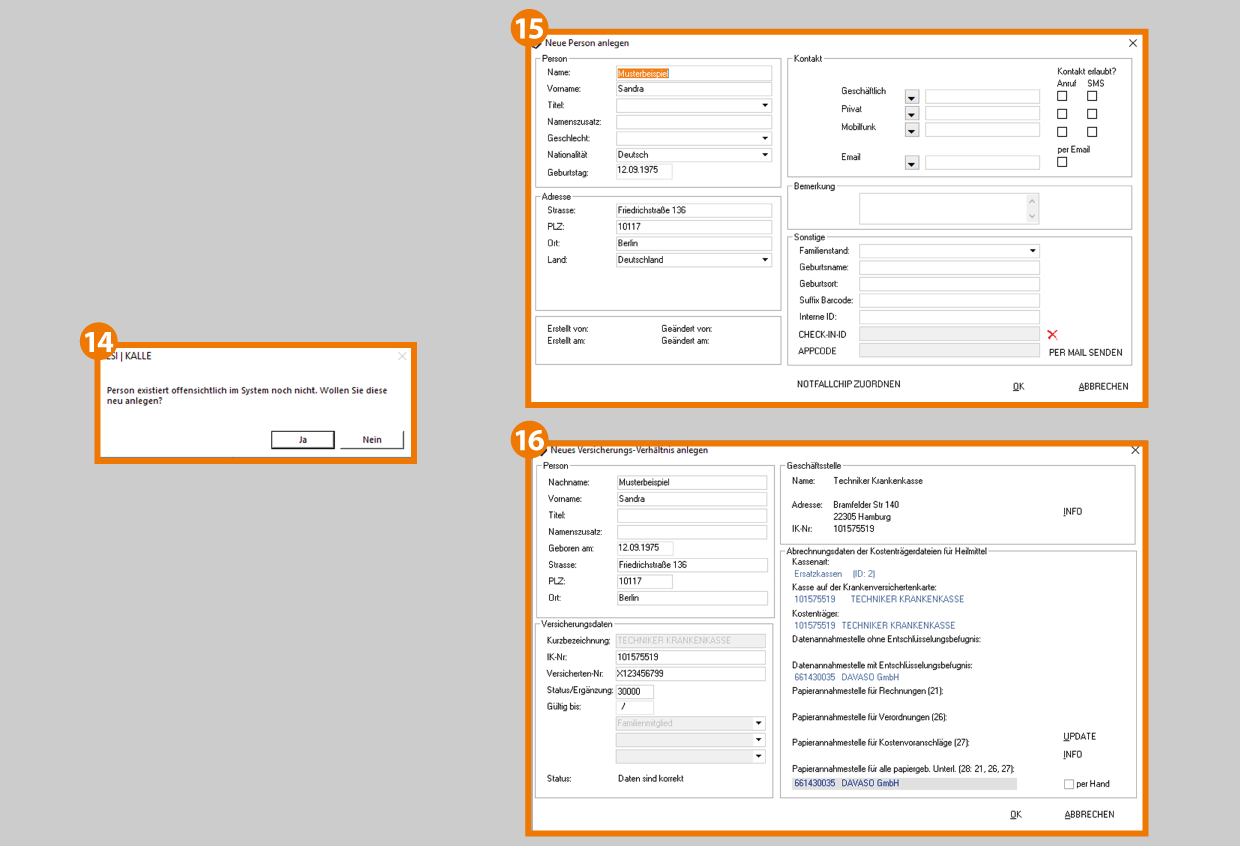The height and width of the screenshot is (846, 1240).
Task: Check the per Hand checkbox
Action: tap(1069, 784)
